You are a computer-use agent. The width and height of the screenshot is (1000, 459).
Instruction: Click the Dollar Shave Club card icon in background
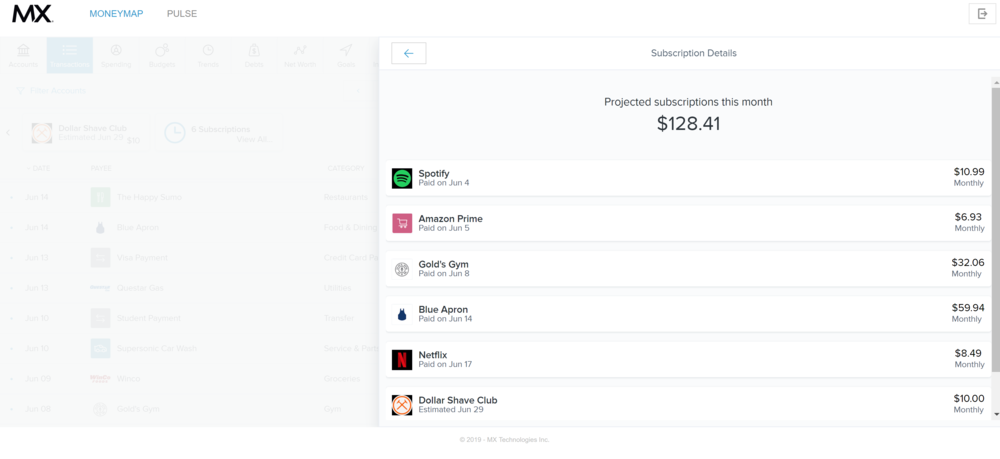pyautogui.click(x=42, y=133)
